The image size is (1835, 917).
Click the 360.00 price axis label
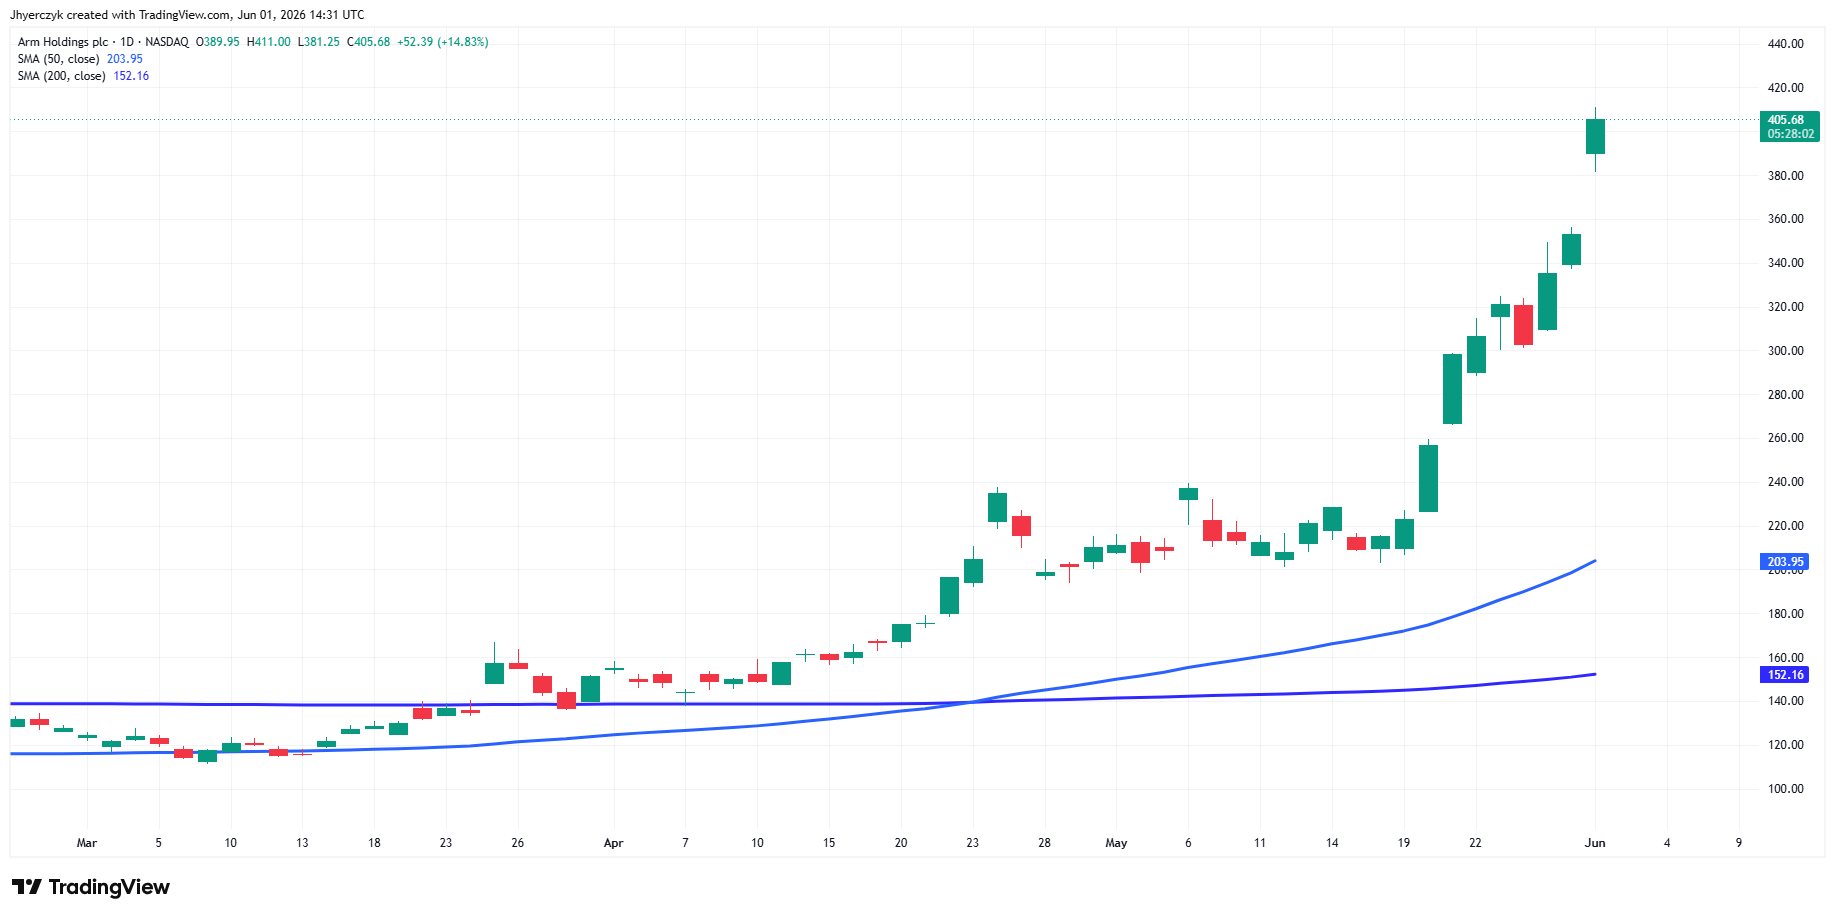1785,219
